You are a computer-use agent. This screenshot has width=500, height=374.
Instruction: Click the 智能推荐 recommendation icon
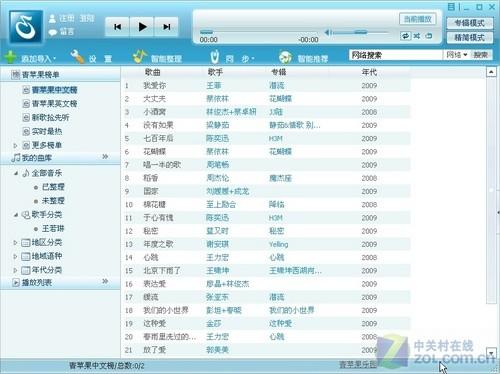[286, 57]
